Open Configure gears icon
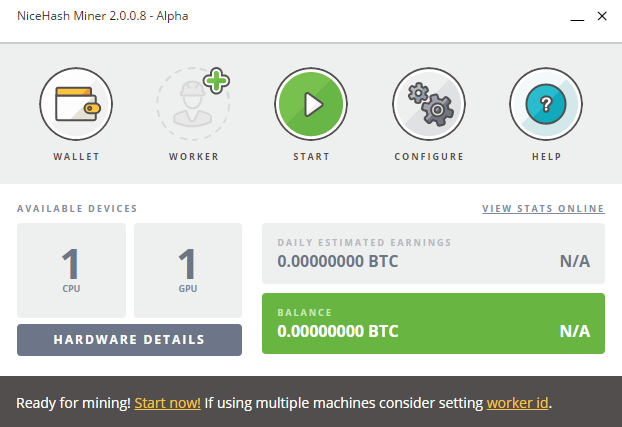The image size is (622, 427). coord(429,104)
